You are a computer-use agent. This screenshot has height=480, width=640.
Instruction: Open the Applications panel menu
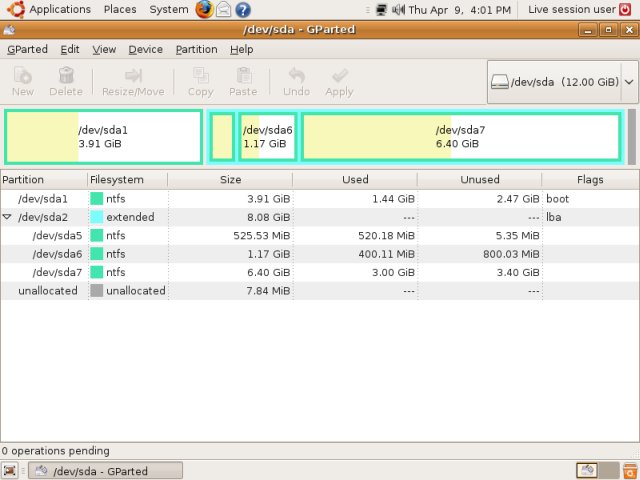60,9
